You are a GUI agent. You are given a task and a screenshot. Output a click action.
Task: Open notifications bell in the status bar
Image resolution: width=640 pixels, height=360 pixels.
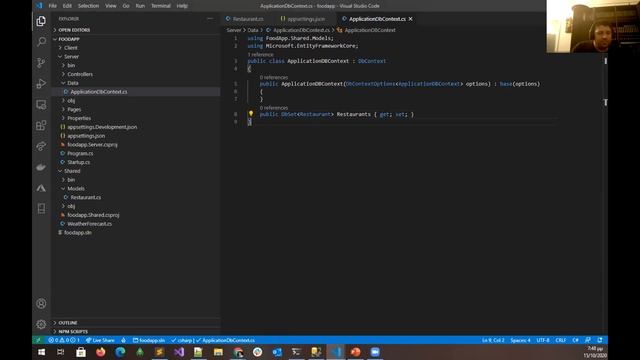600,340
